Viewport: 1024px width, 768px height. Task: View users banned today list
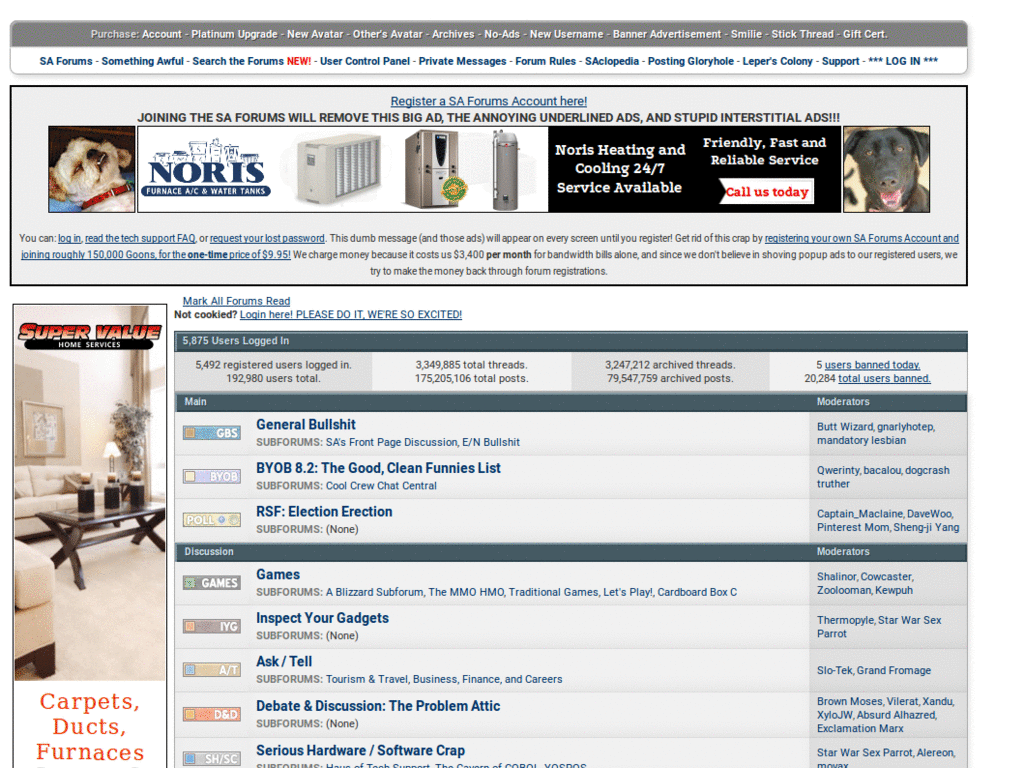pyautogui.click(x=872, y=365)
